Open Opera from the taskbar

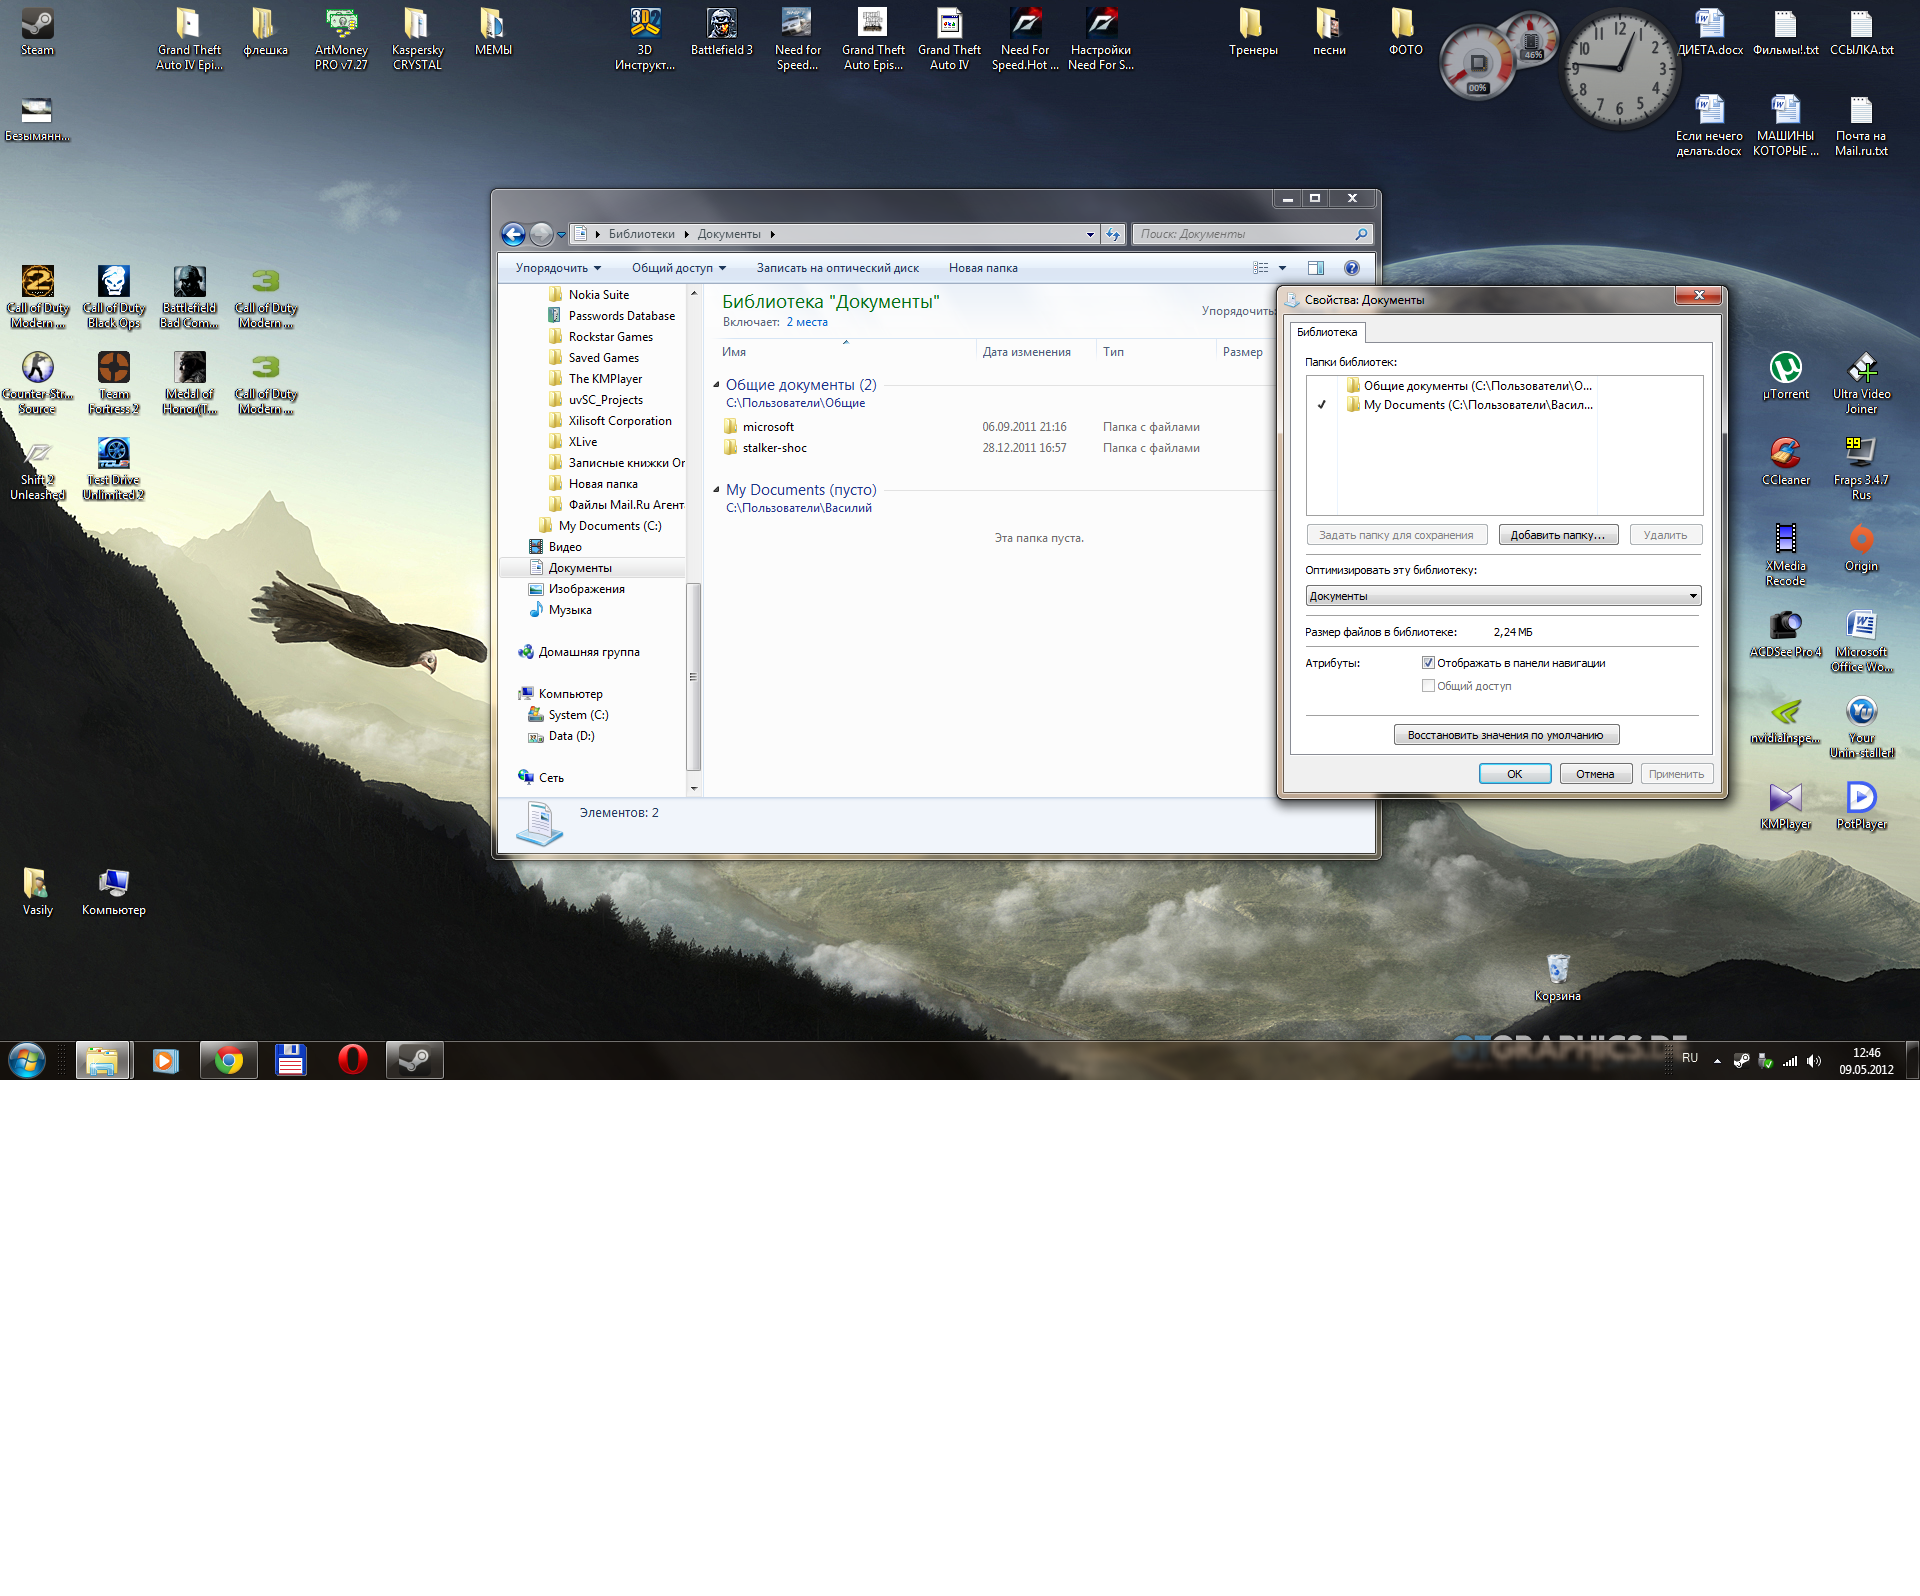[353, 1060]
